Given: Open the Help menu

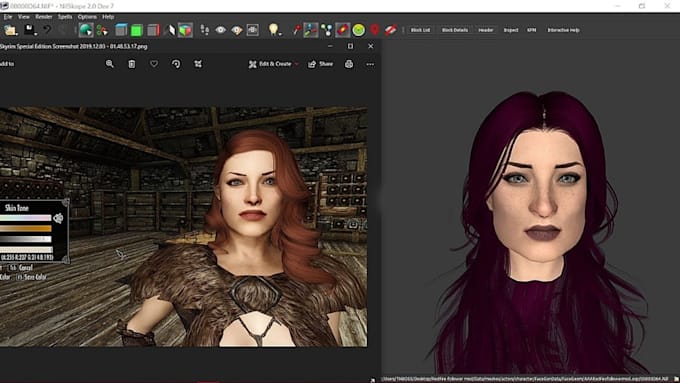Looking at the screenshot, I should [108, 17].
